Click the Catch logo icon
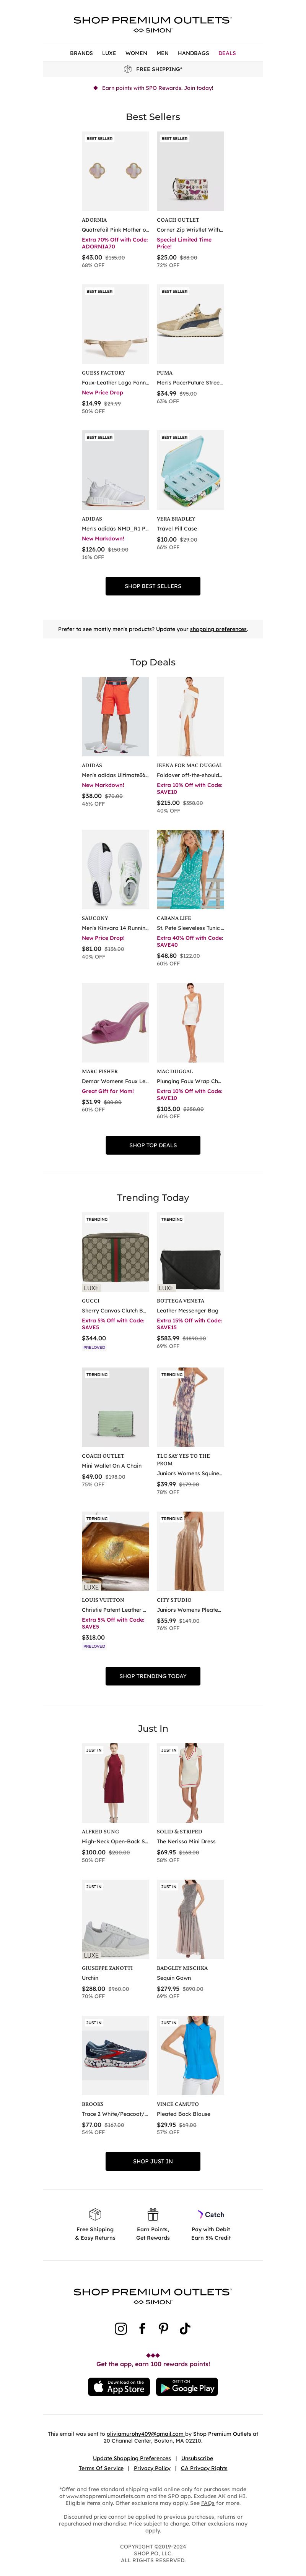The width and height of the screenshot is (306, 2576). pyautogui.click(x=211, y=2214)
